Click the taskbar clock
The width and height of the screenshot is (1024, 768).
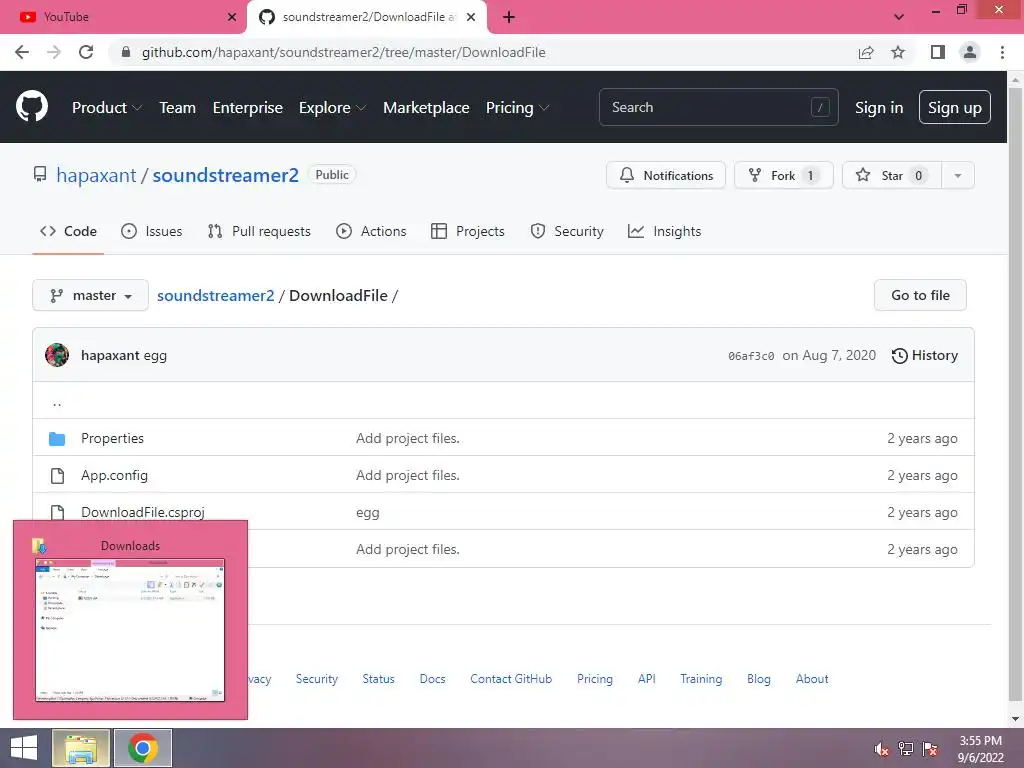point(980,749)
